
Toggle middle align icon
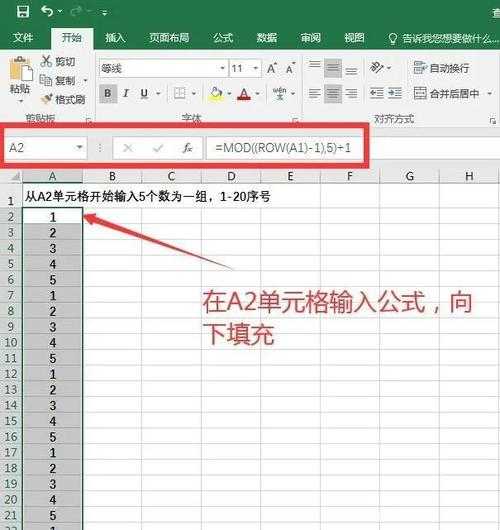click(x=333, y=68)
